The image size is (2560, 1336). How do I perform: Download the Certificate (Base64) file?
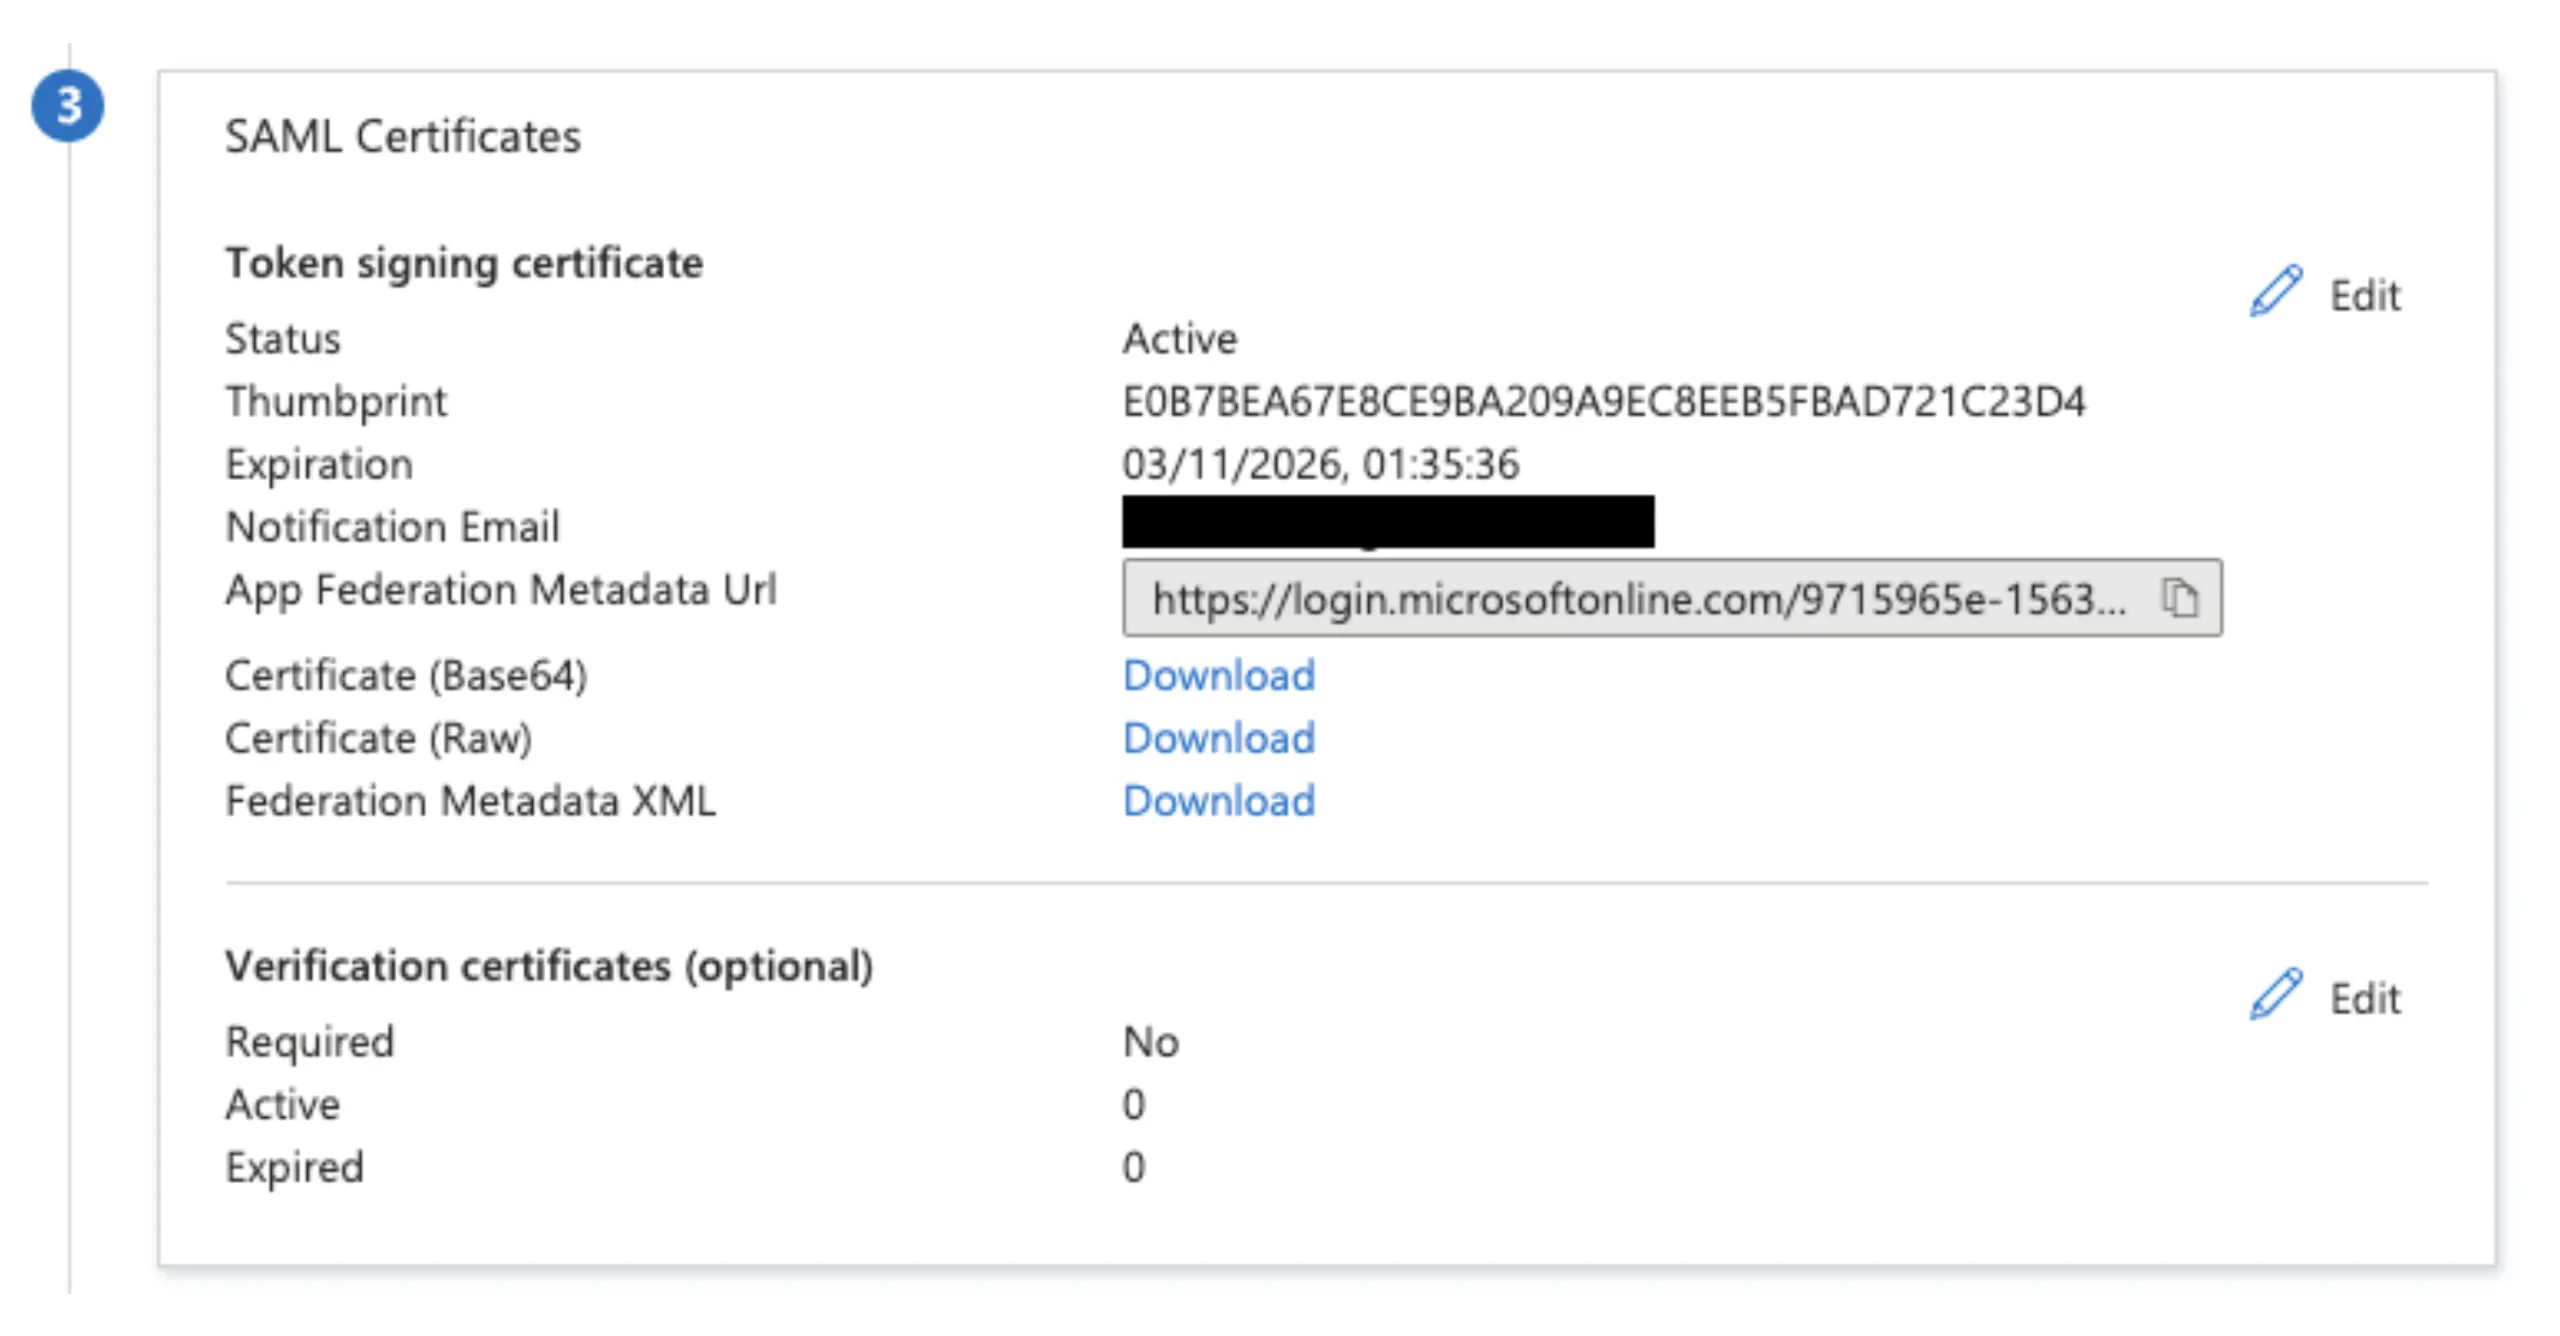(x=1218, y=676)
